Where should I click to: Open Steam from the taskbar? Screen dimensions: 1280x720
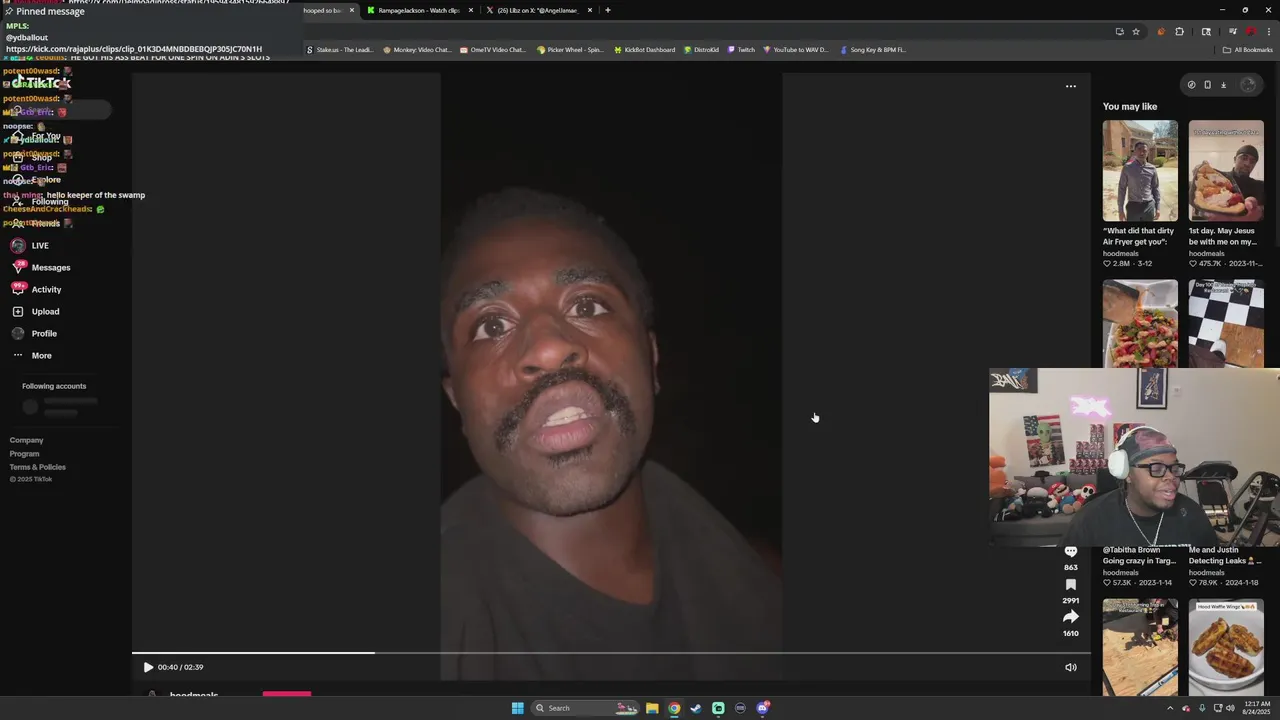(x=696, y=708)
